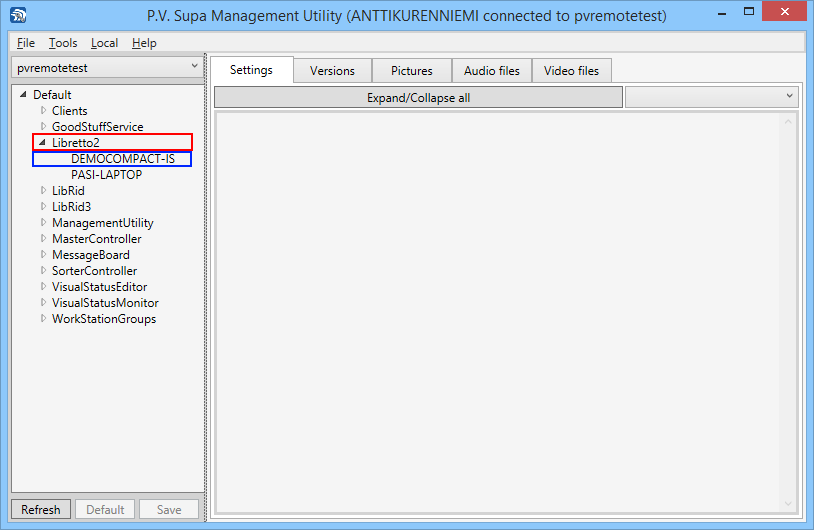This screenshot has width=814, height=530.
Task: Open the File menu
Action: point(26,43)
